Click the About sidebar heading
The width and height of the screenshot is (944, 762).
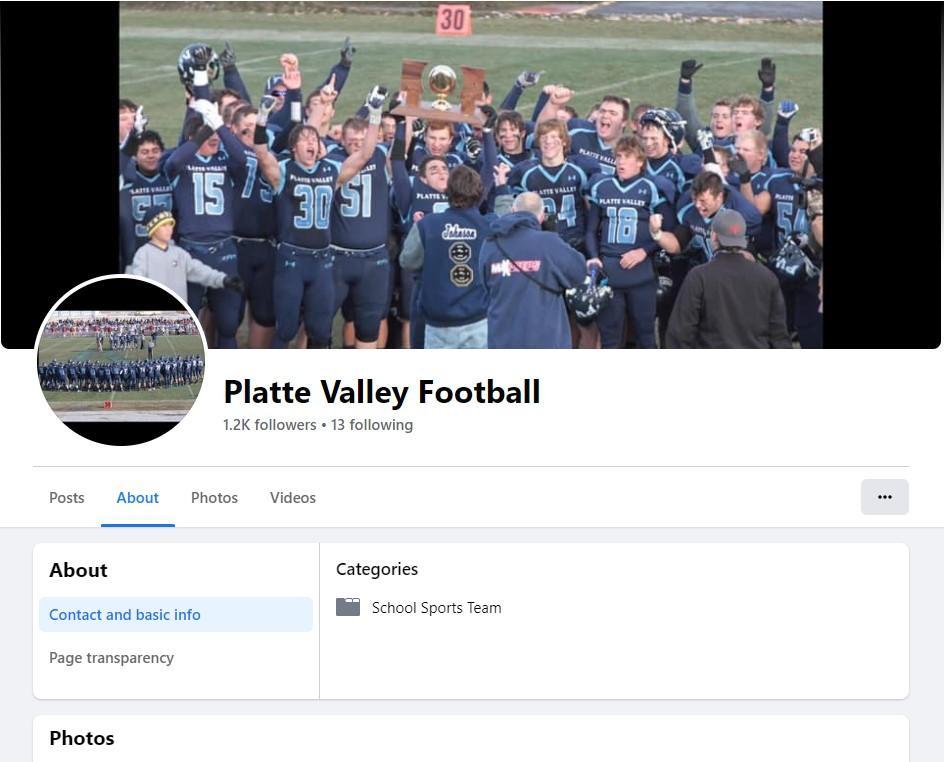coord(78,570)
